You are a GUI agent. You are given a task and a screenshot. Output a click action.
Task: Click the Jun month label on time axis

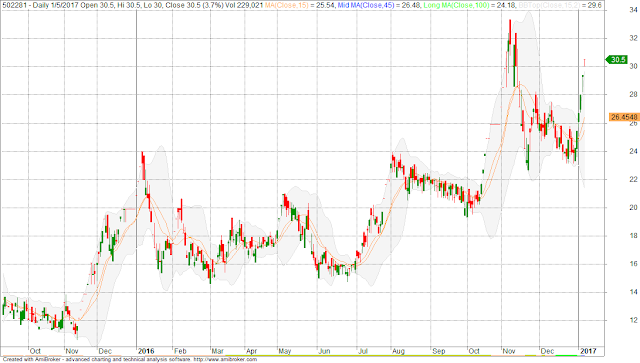[x=324, y=351]
